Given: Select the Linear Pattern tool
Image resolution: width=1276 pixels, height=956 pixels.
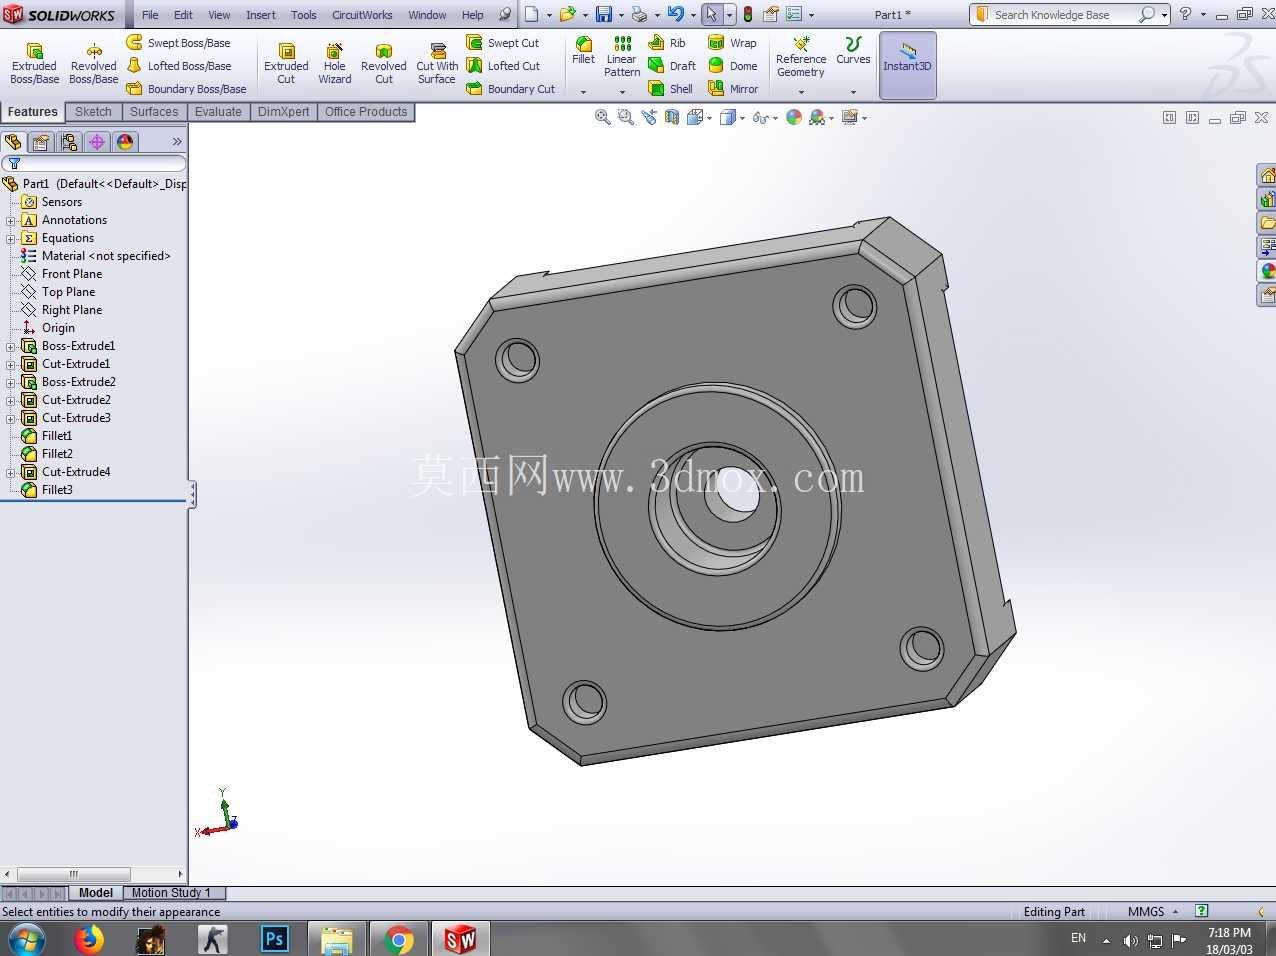Looking at the screenshot, I should tap(622, 57).
